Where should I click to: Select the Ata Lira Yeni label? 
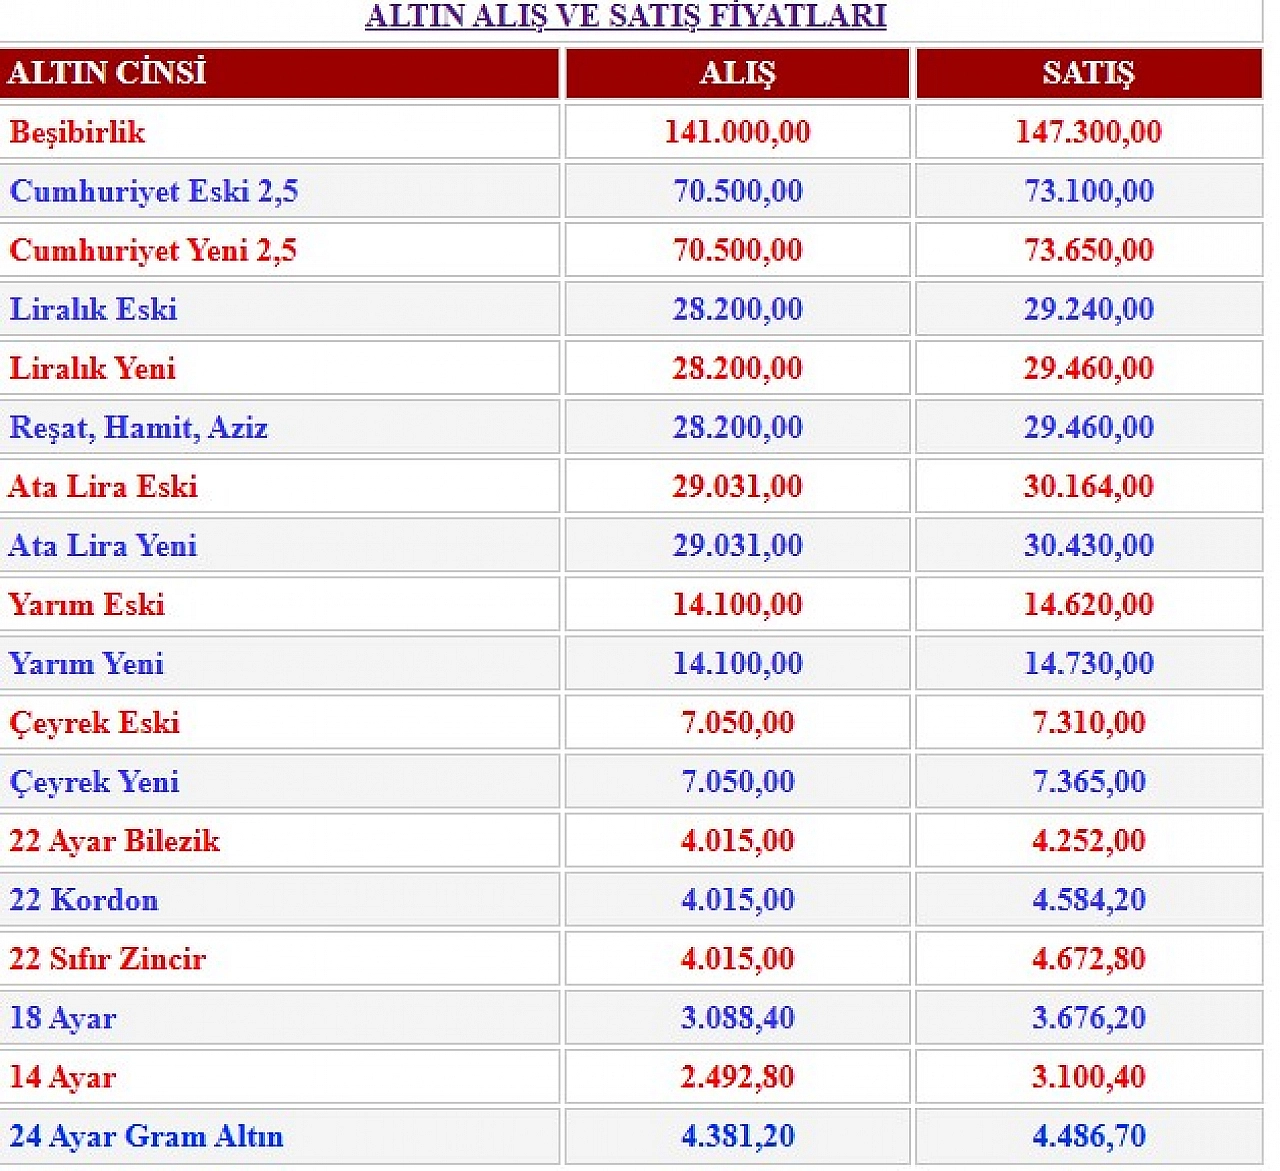(x=103, y=545)
